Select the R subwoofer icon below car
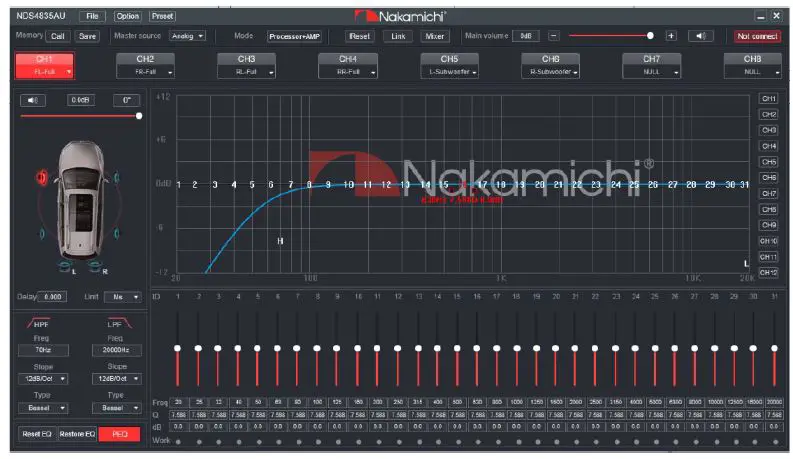Image resolution: width=793 pixels, height=459 pixels. pos(95,266)
